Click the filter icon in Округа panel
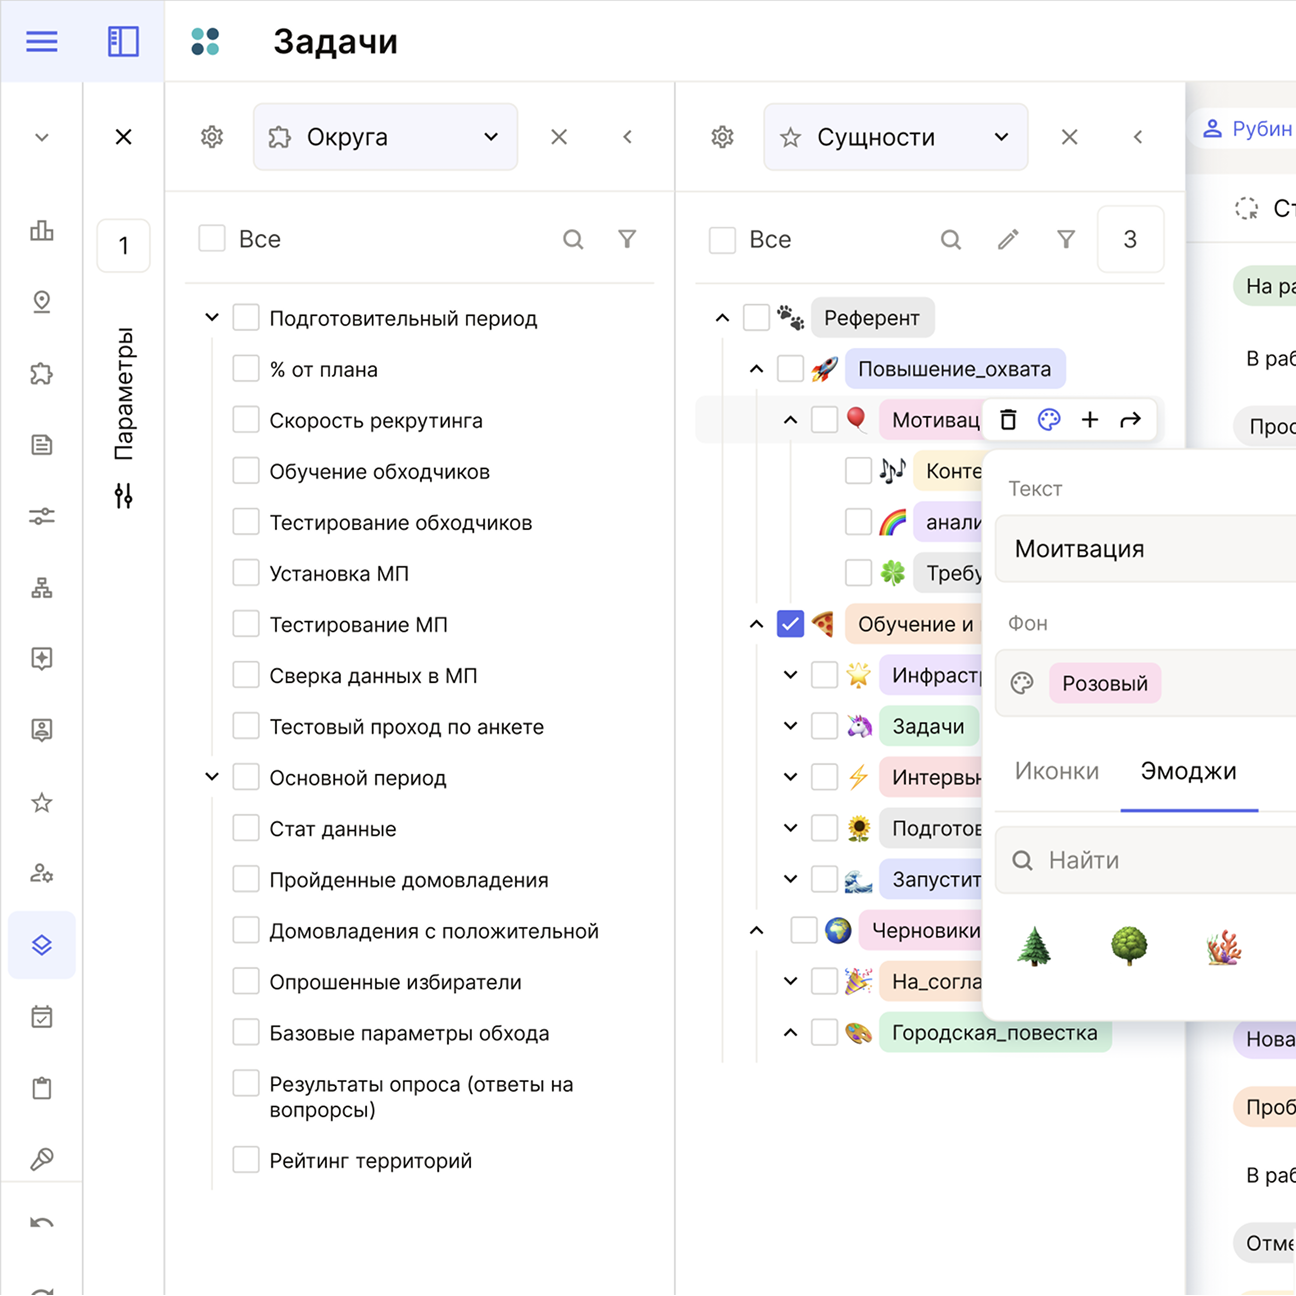This screenshot has height=1296, width=1296. [627, 239]
